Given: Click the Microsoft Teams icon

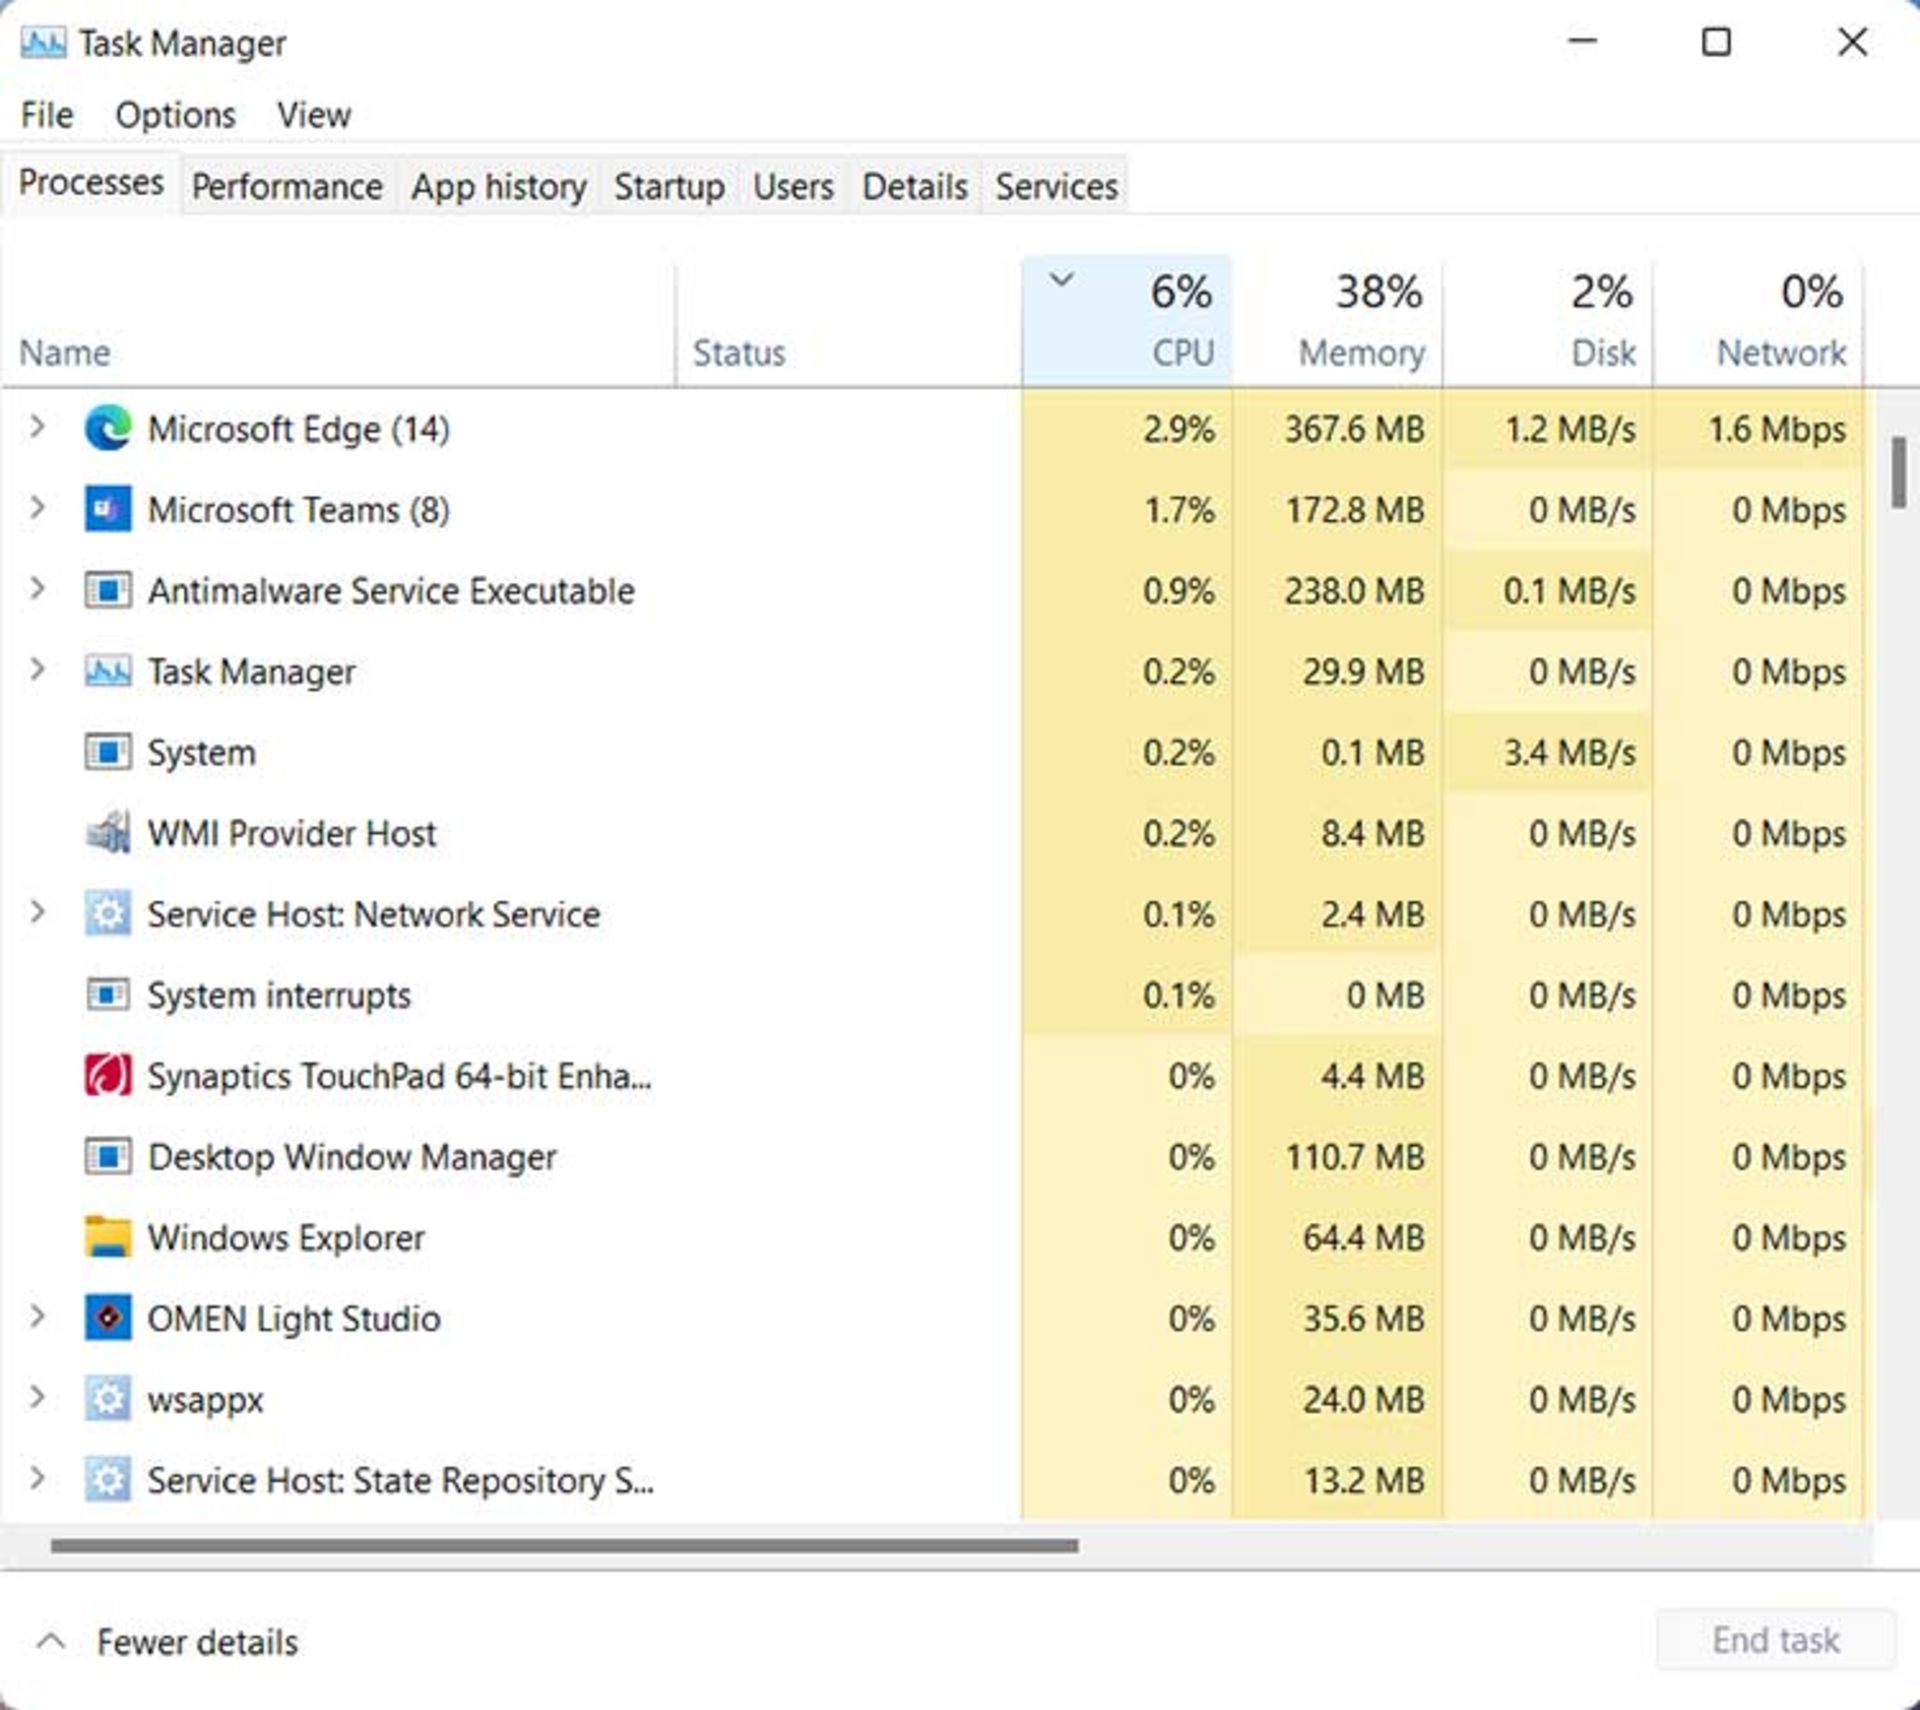Looking at the screenshot, I should (x=108, y=510).
